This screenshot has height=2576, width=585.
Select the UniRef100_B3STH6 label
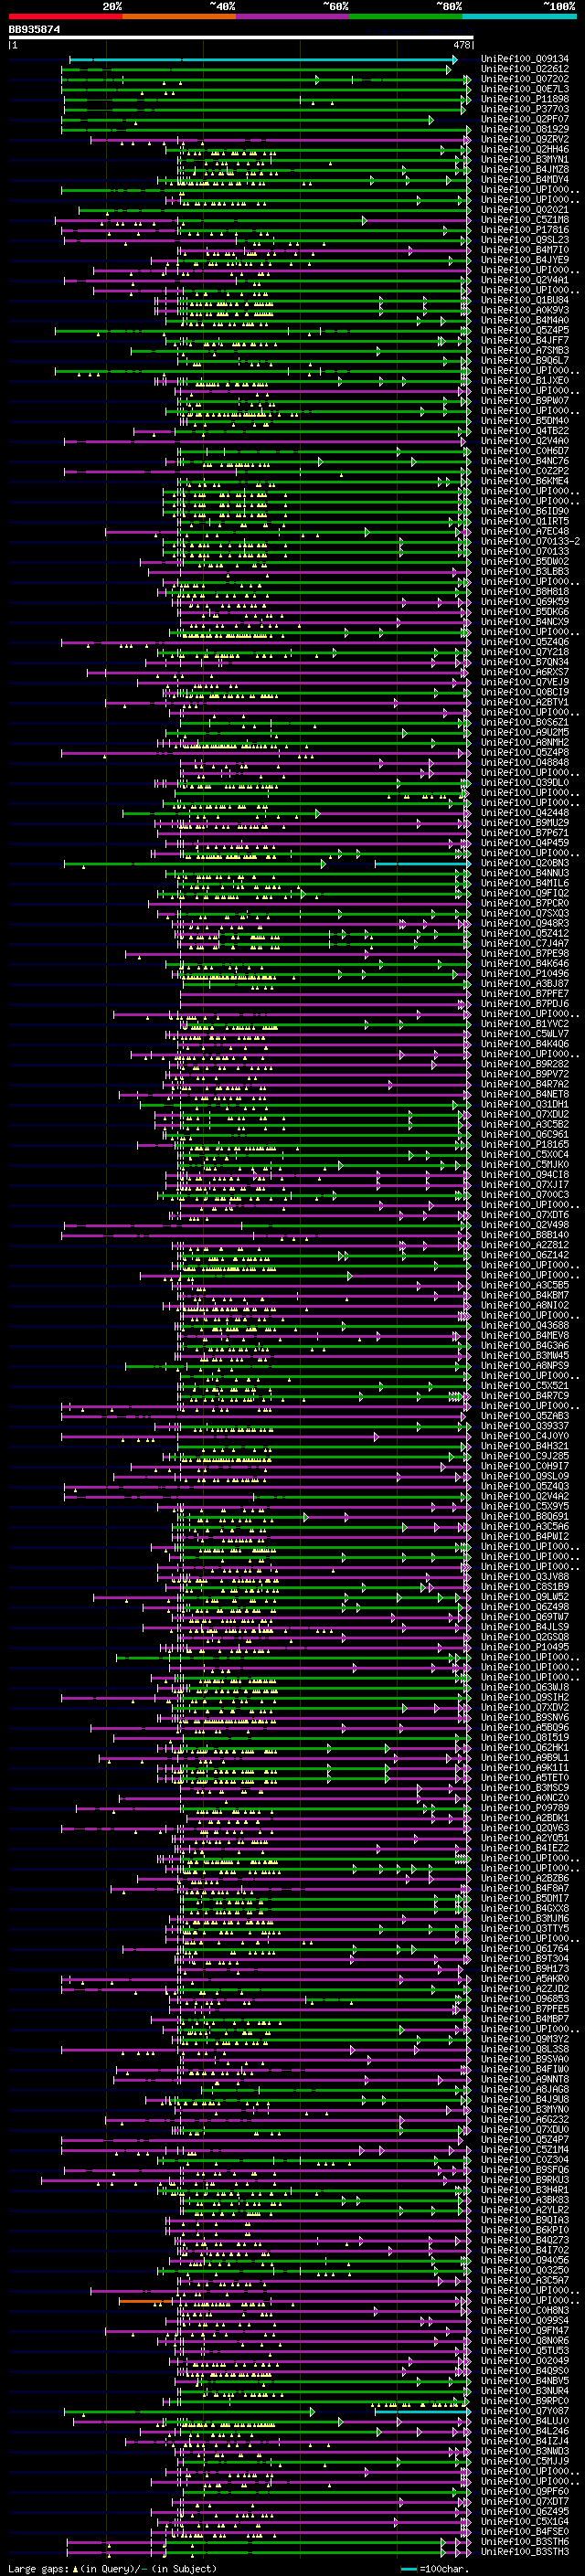[524, 2541]
